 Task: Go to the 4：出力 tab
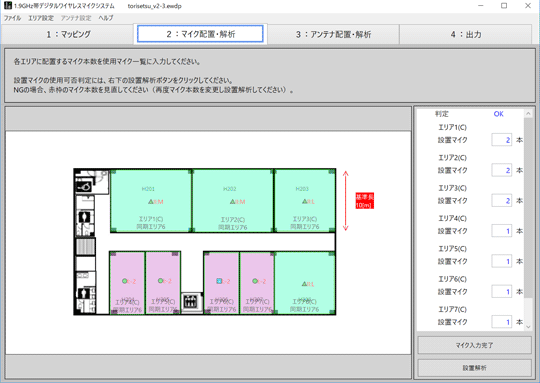[x=466, y=34]
